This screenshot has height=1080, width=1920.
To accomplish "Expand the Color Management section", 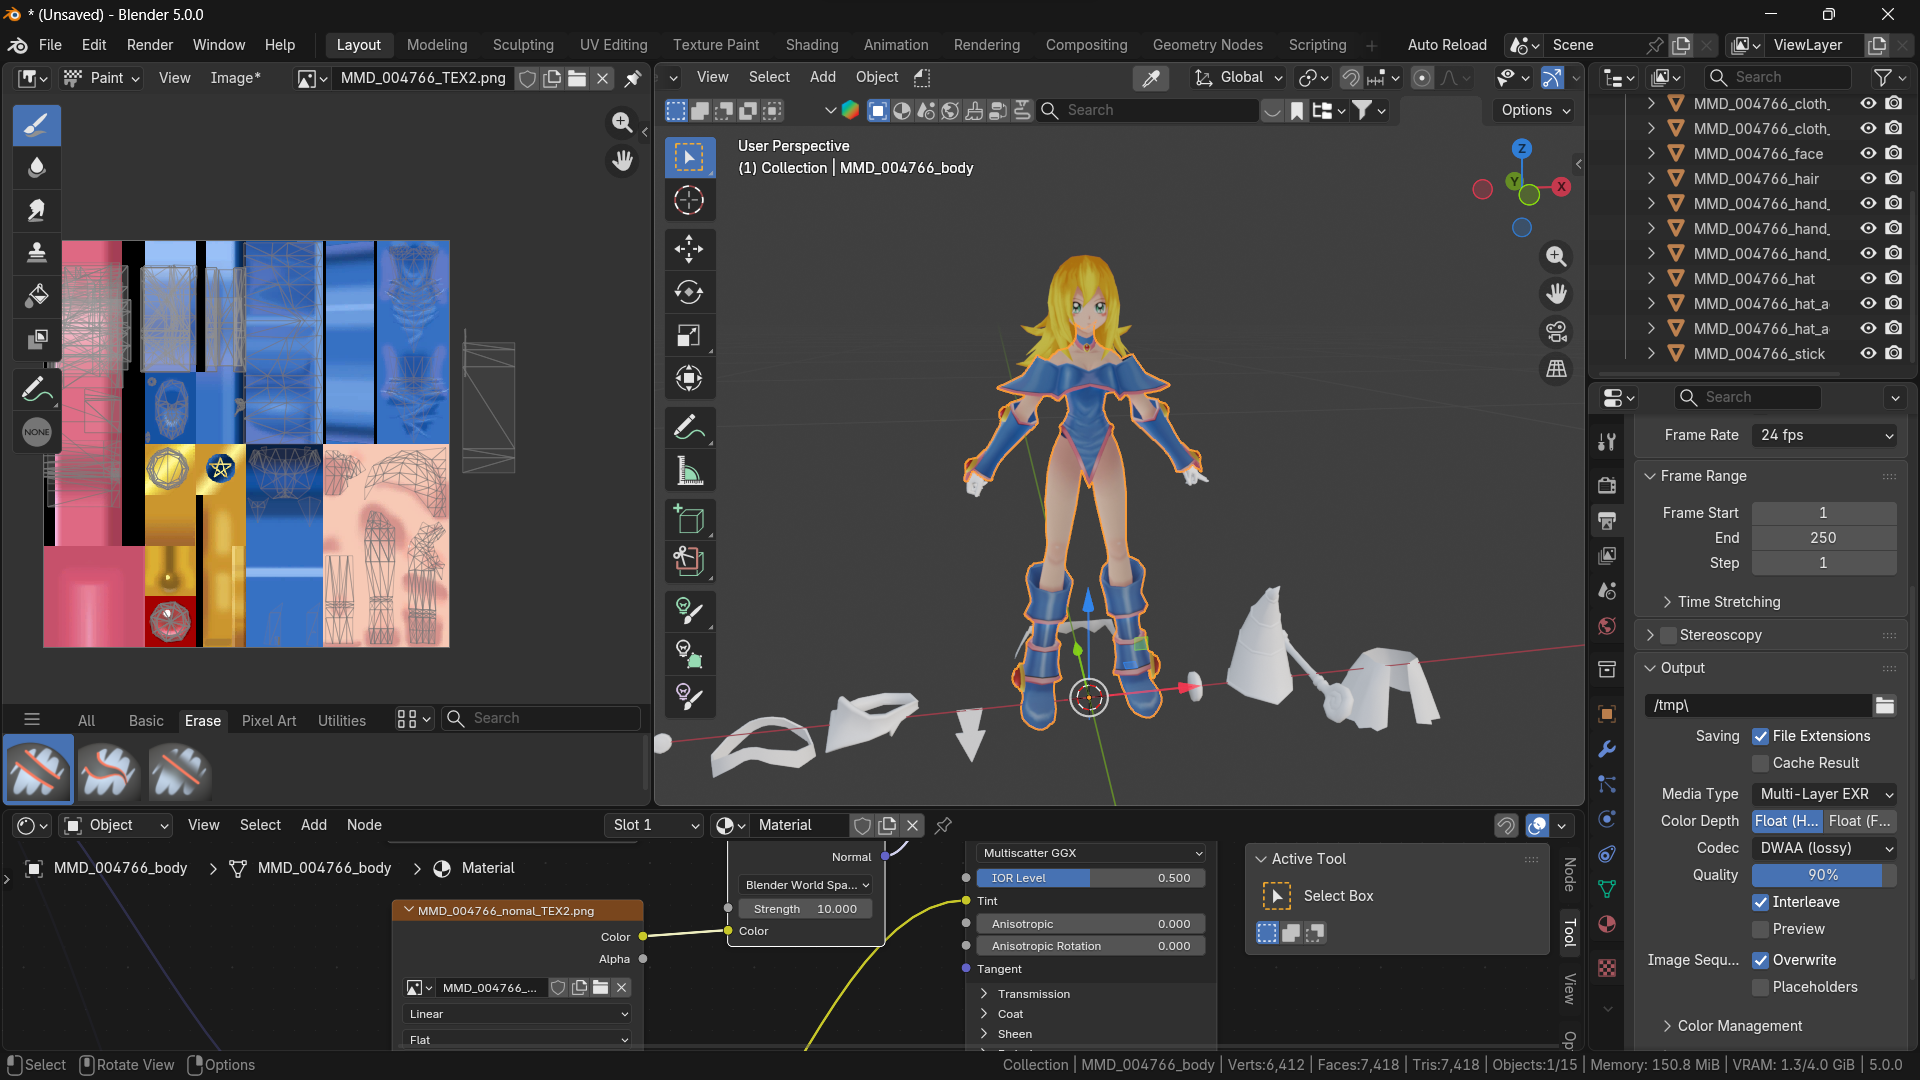I will point(1739,1026).
